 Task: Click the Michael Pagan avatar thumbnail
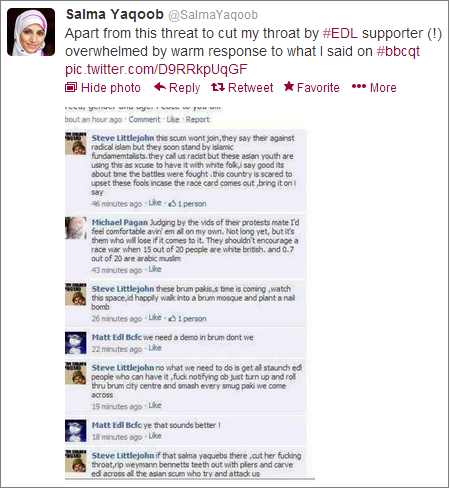(x=76, y=228)
